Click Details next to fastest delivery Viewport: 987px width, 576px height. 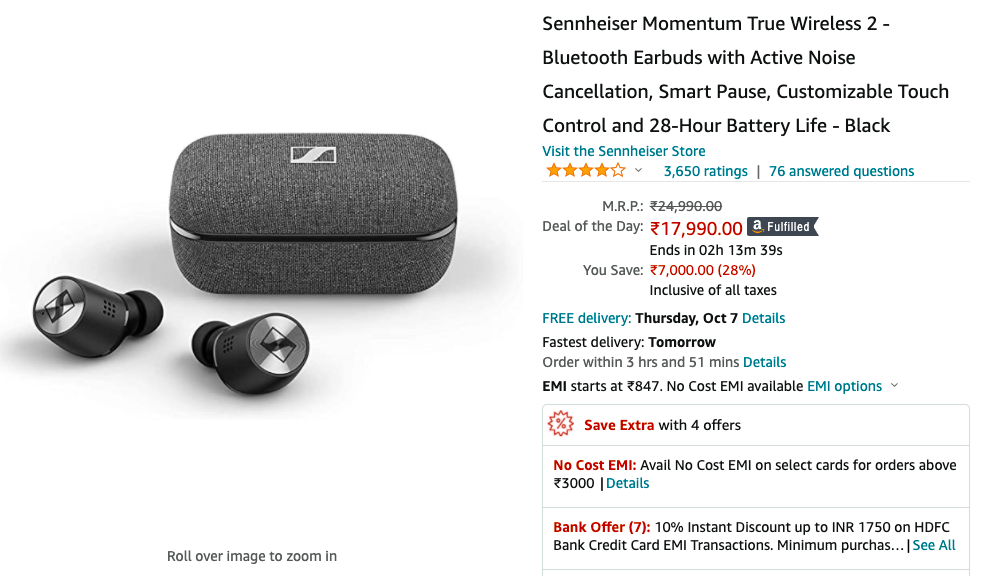tap(764, 362)
